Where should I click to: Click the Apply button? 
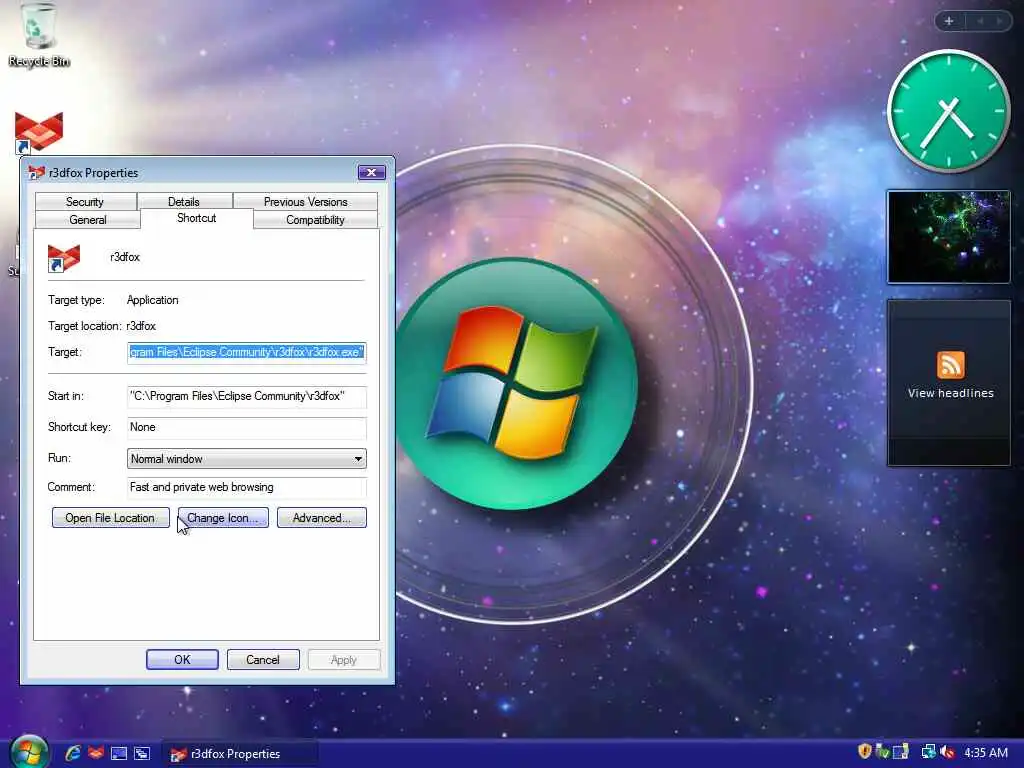click(344, 660)
